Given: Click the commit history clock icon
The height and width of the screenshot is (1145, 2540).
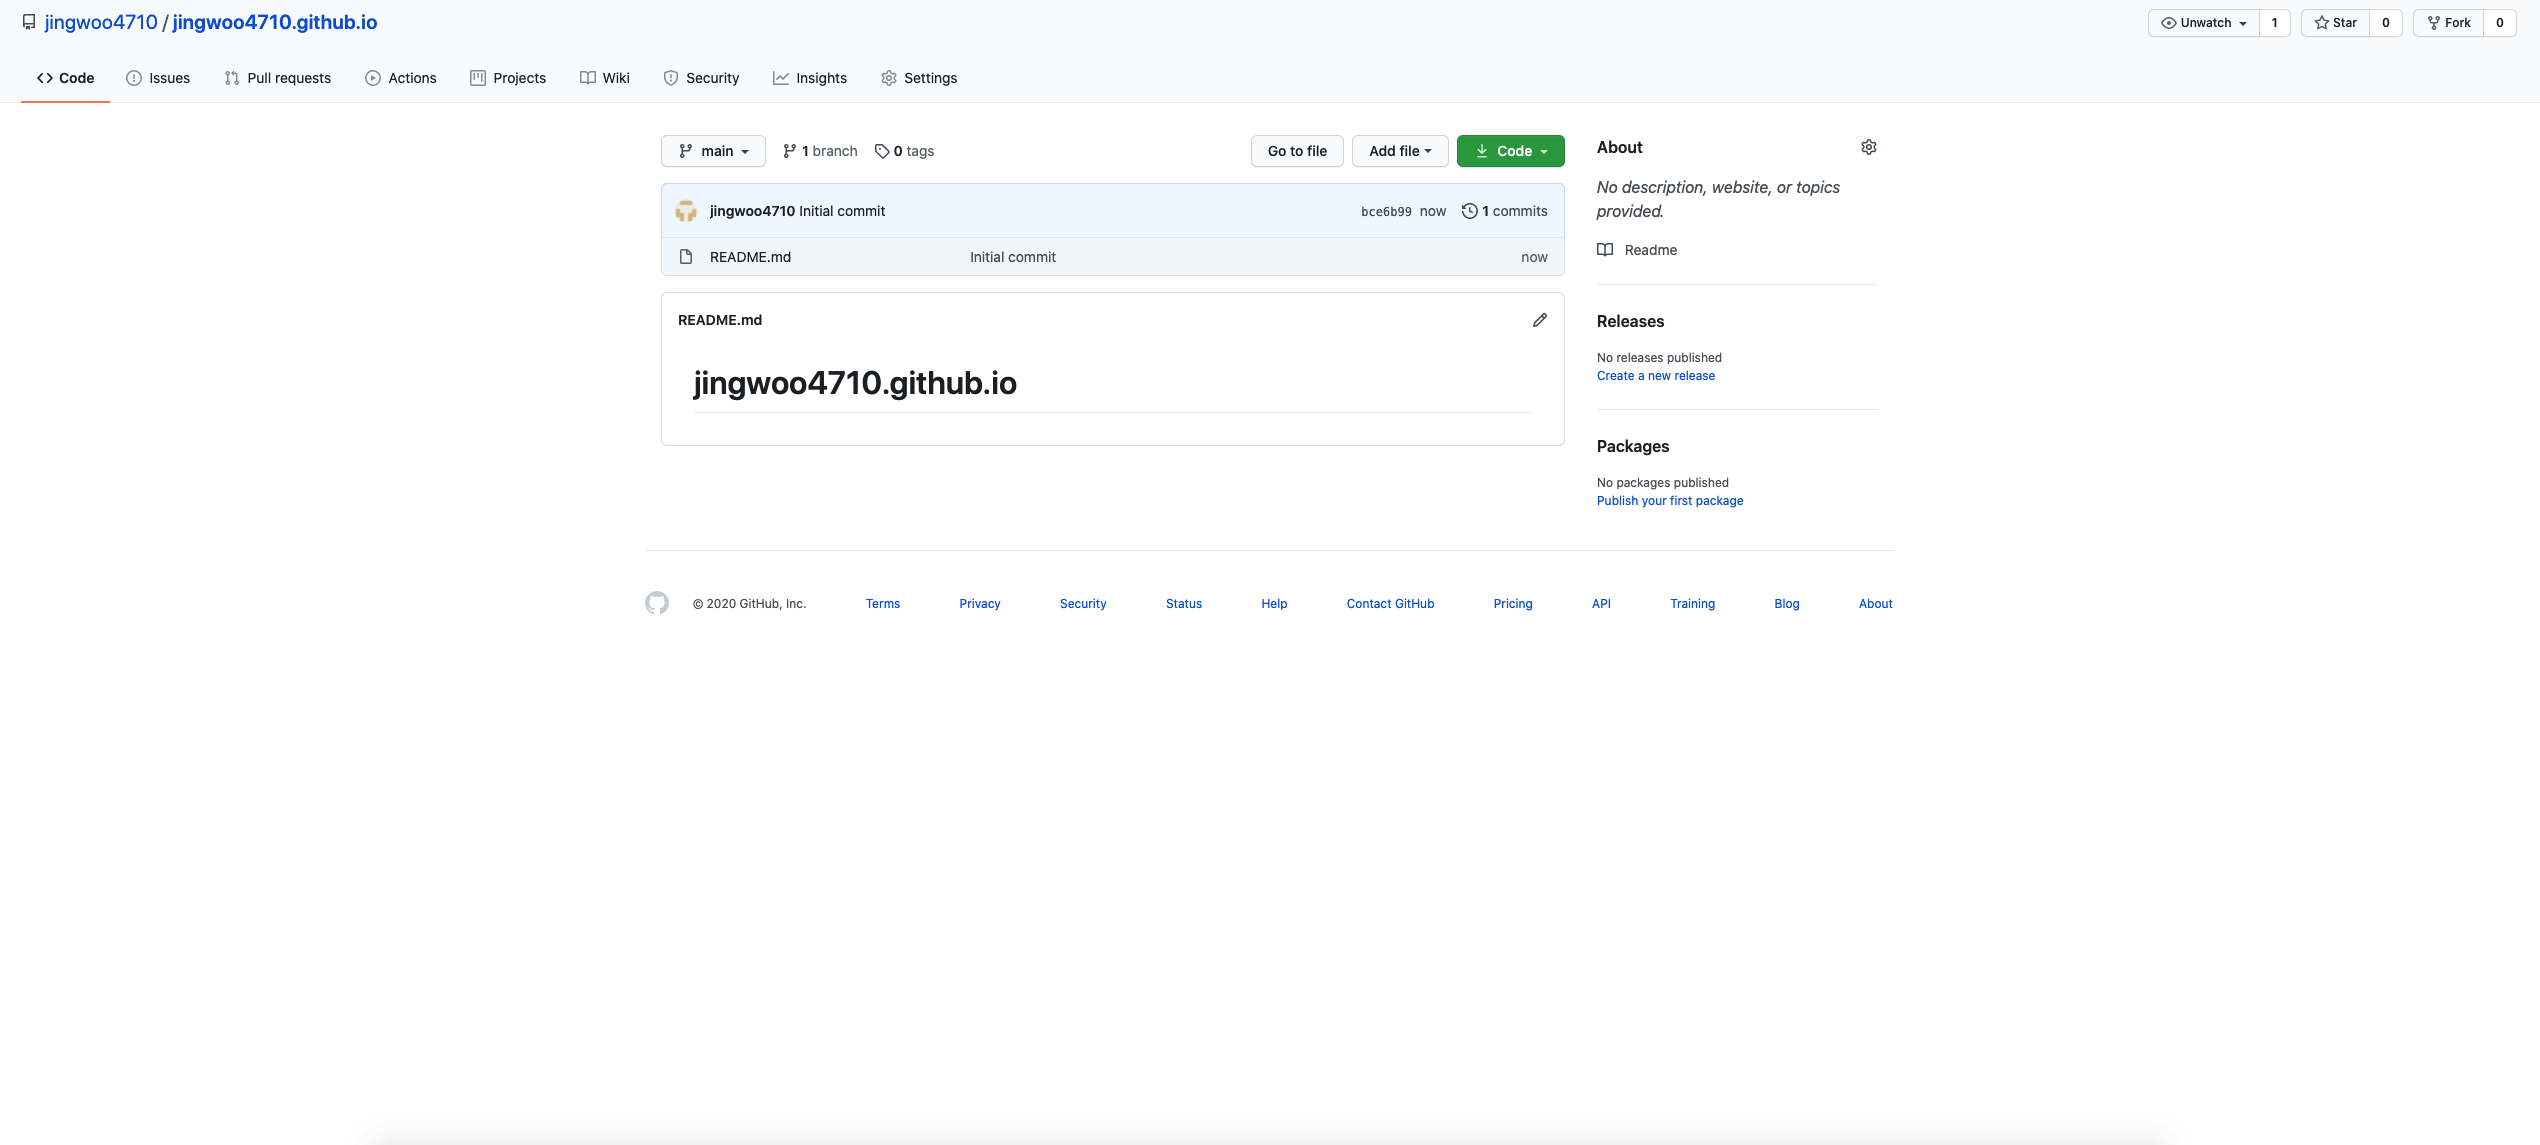Looking at the screenshot, I should [x=1469, y=211].
